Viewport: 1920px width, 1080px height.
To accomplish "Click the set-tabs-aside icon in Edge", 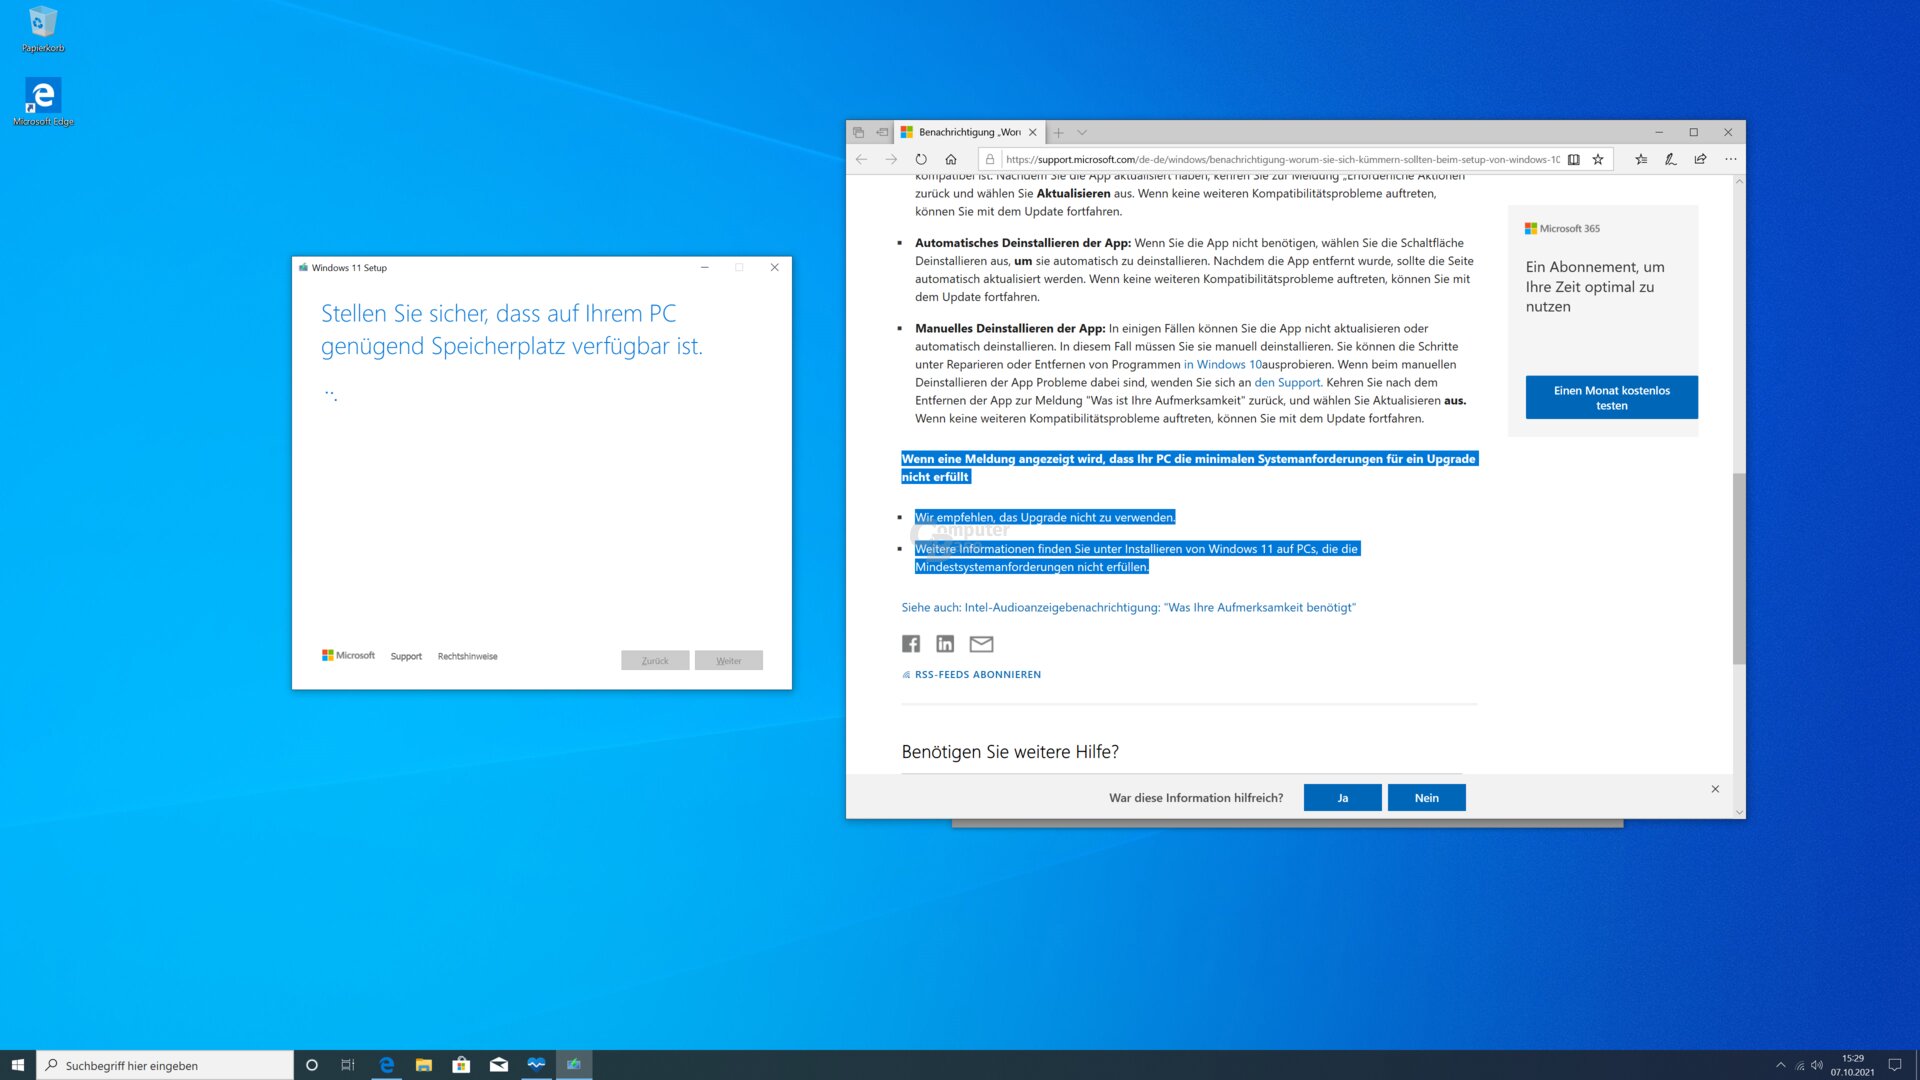I will (882, 132).
